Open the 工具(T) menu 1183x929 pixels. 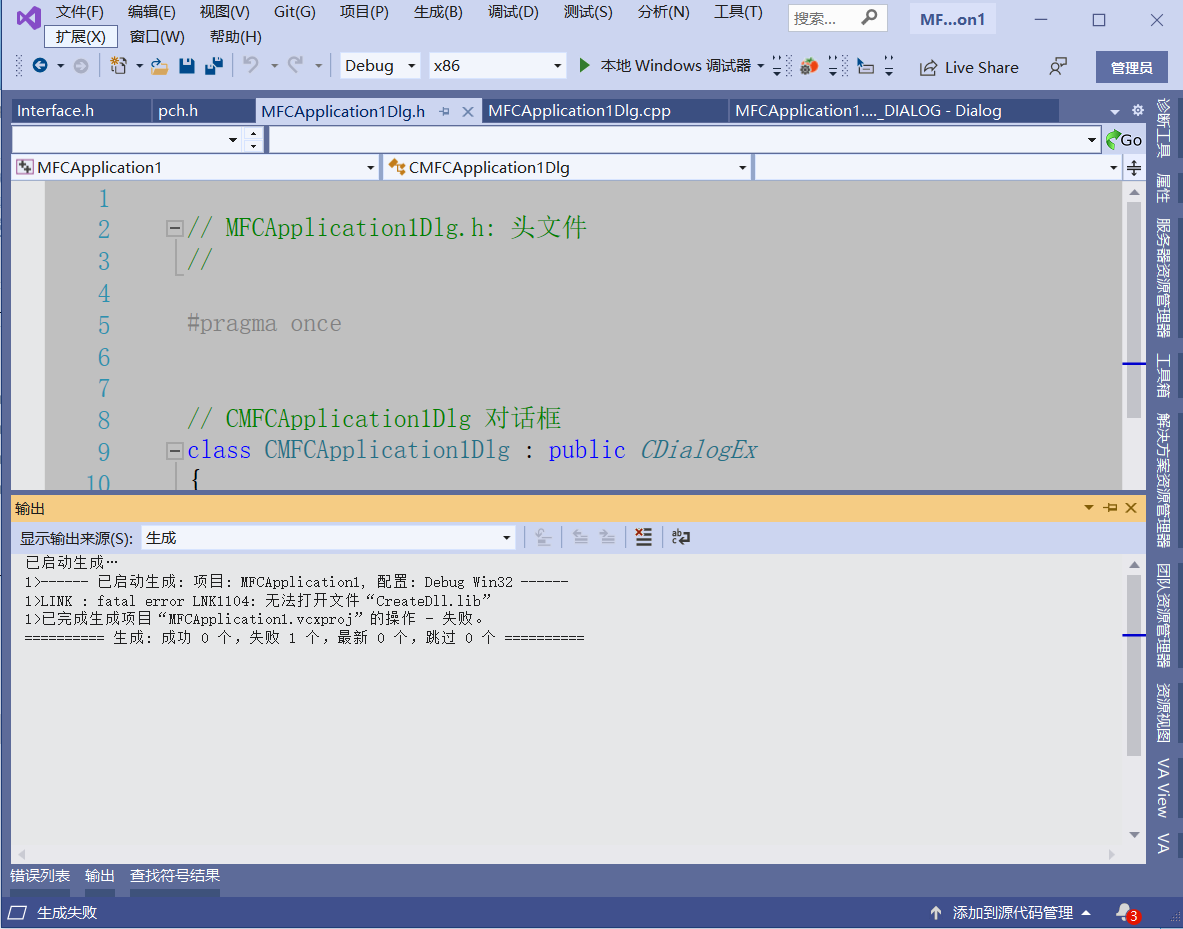click(x=738, y=12)
